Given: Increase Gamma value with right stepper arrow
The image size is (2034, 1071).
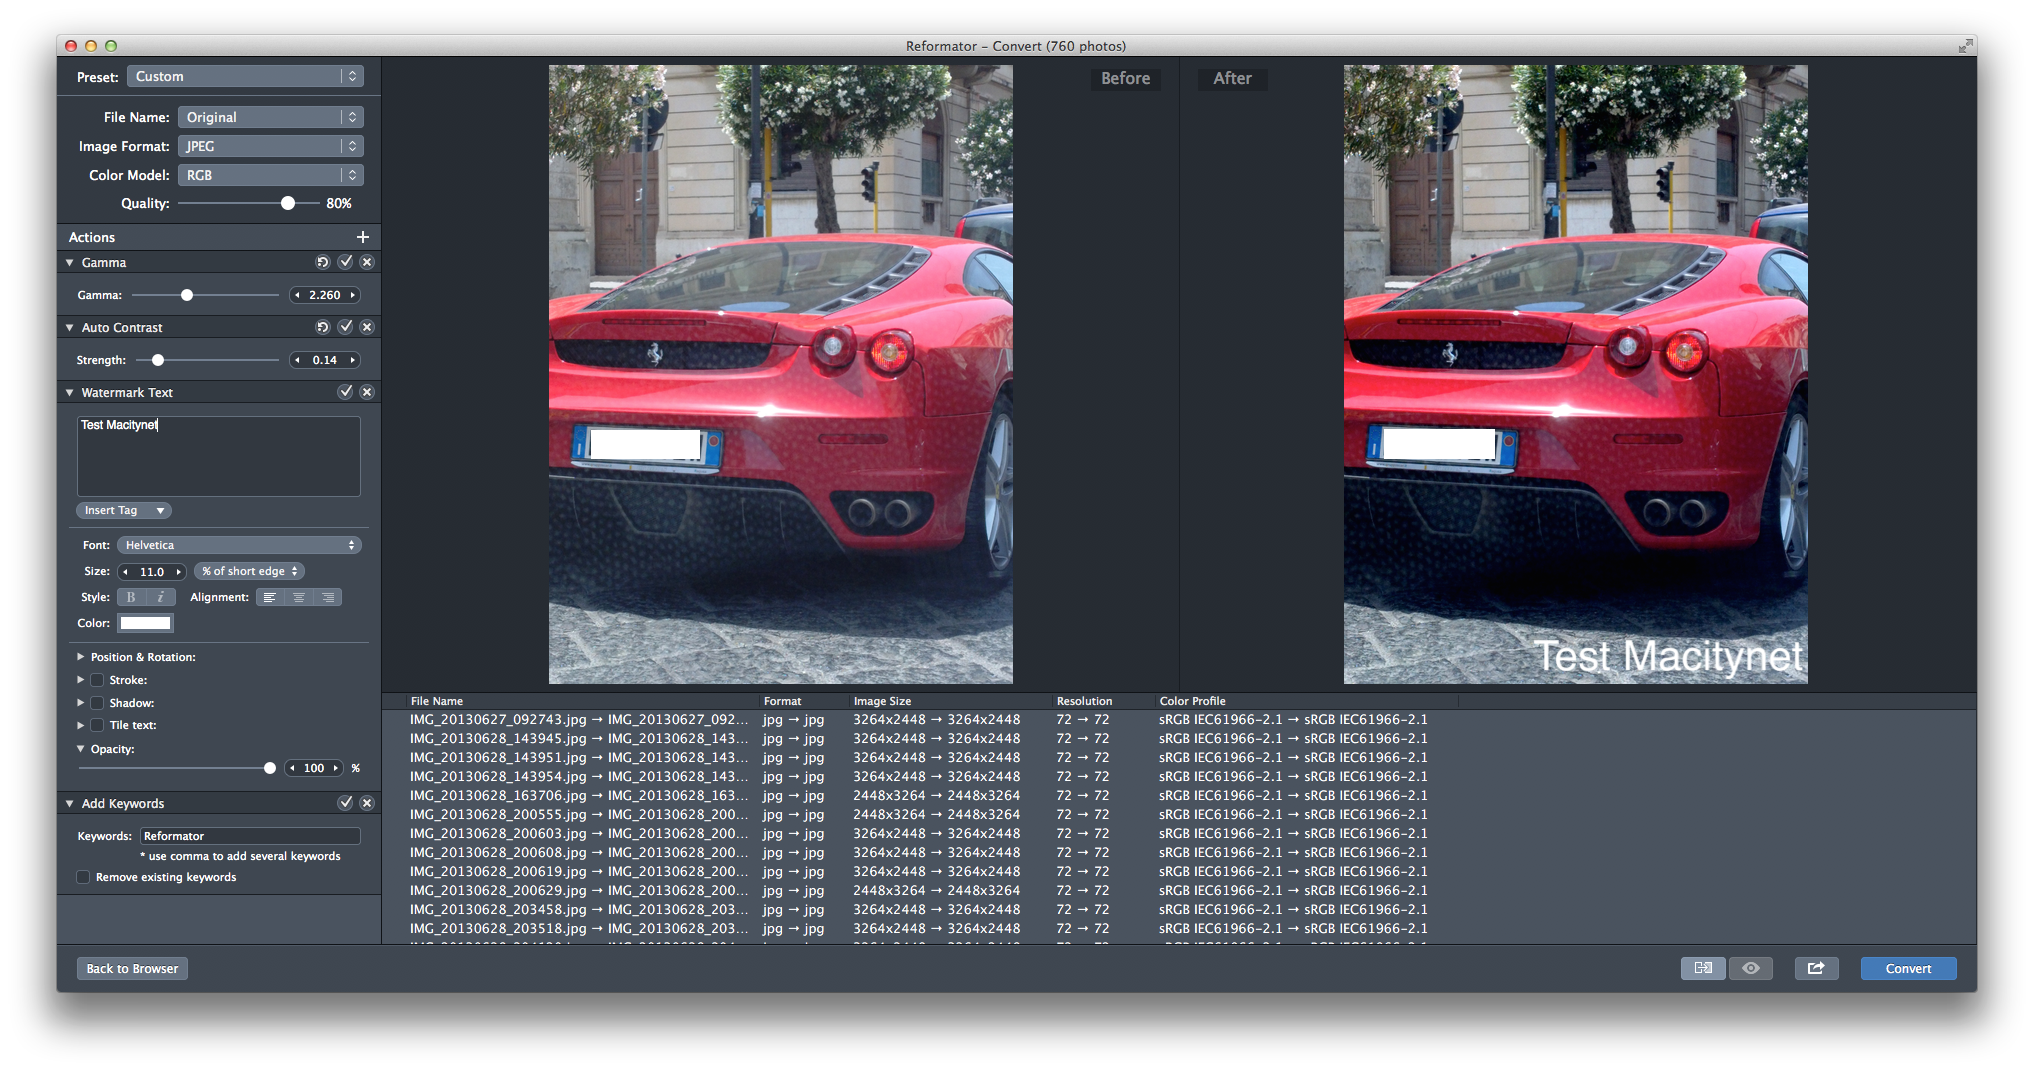Looking at the screenshot, I should click(x=353, y=295).
